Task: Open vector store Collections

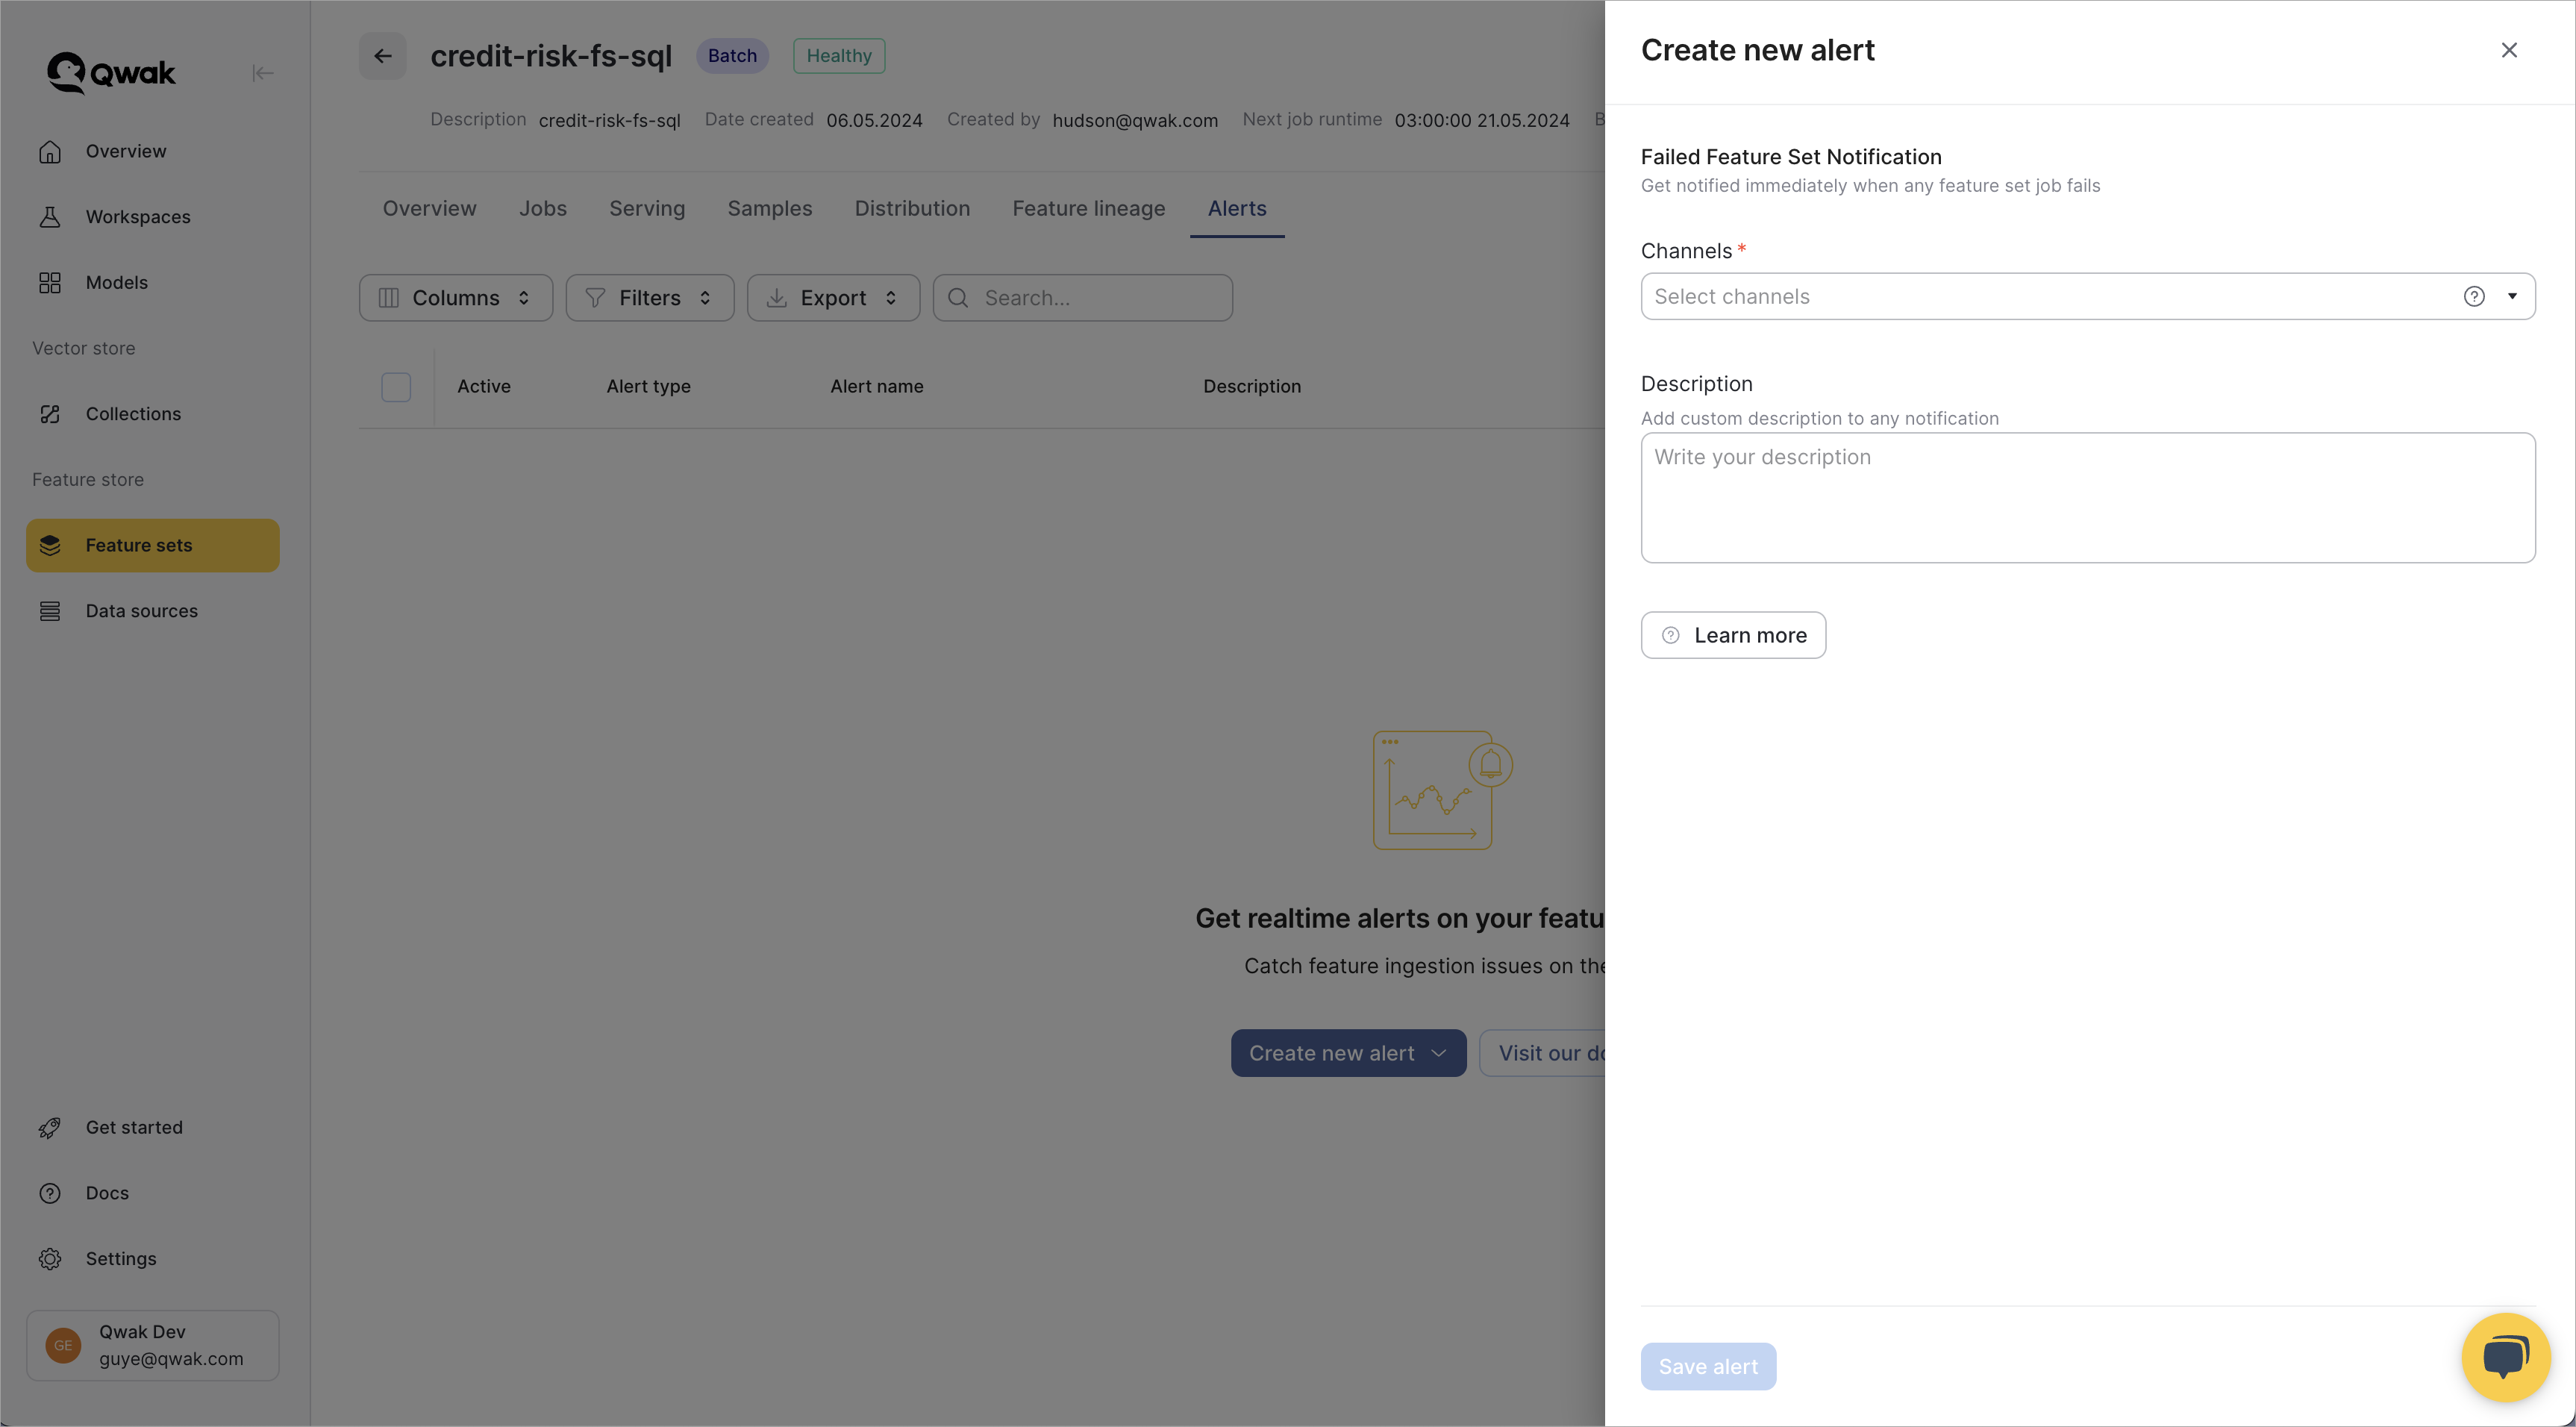Action: click(133, 414)
